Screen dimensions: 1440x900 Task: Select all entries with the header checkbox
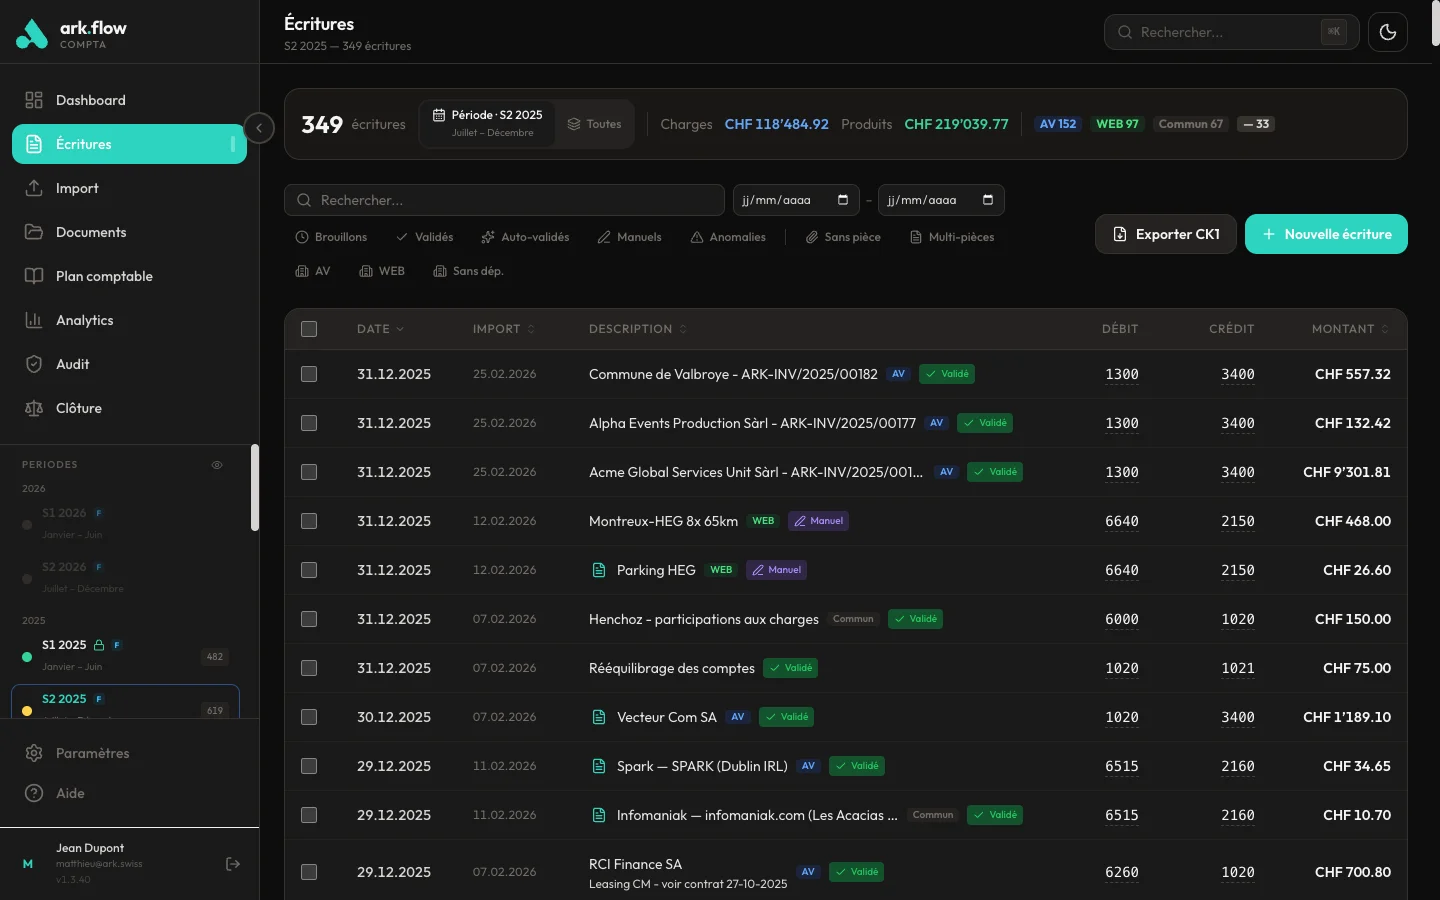[x=309, y=329]
